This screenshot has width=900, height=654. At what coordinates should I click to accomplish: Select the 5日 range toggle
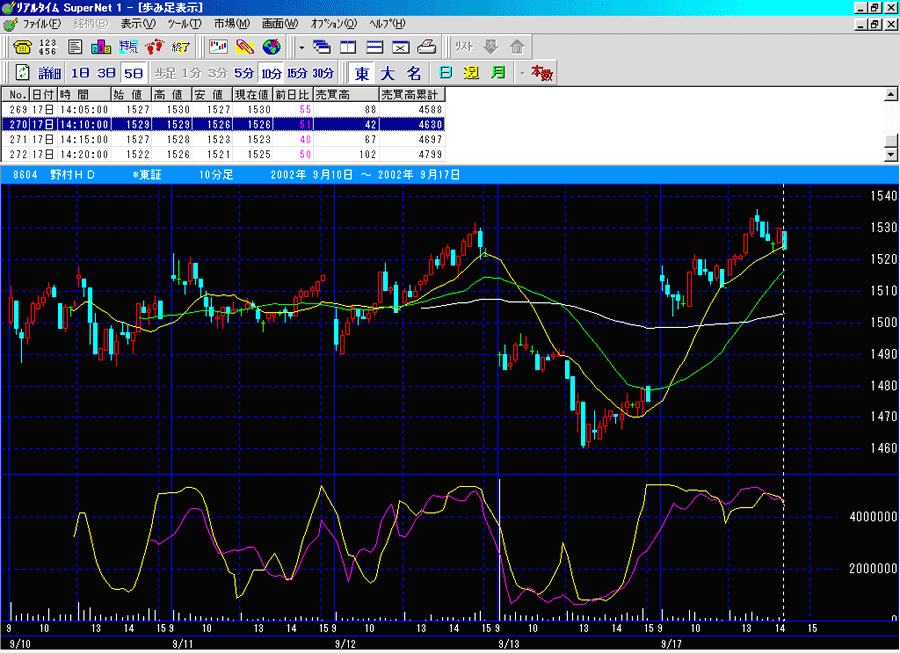[x=133, y=73]
